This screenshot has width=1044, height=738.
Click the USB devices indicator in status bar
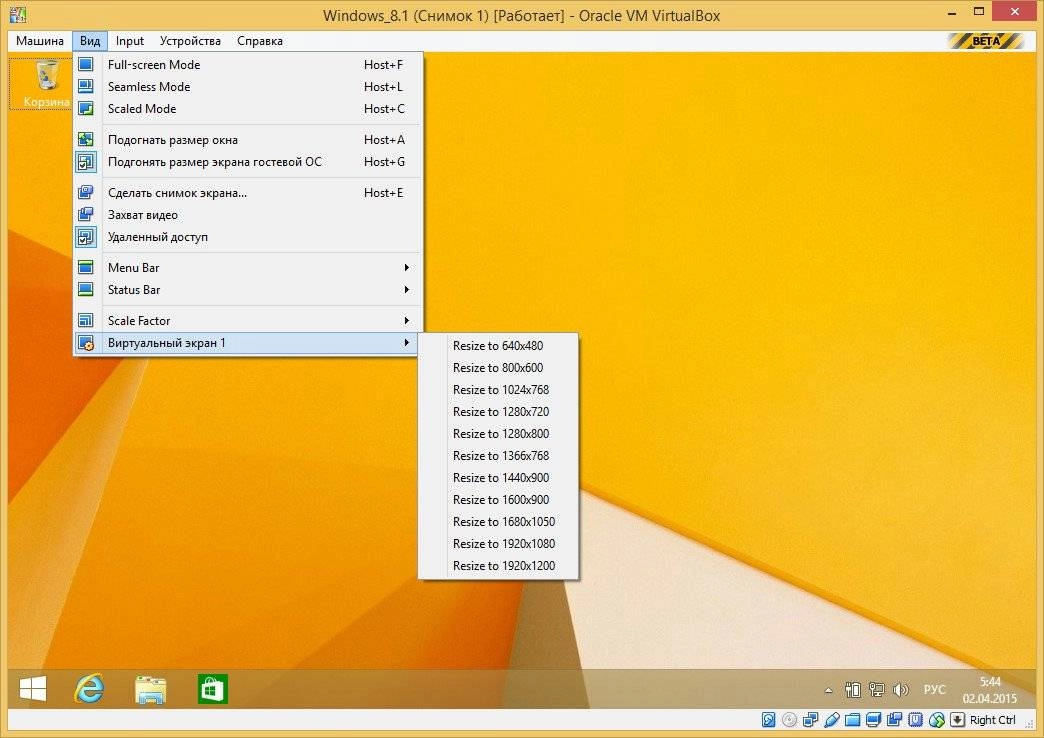coord(832,719)
